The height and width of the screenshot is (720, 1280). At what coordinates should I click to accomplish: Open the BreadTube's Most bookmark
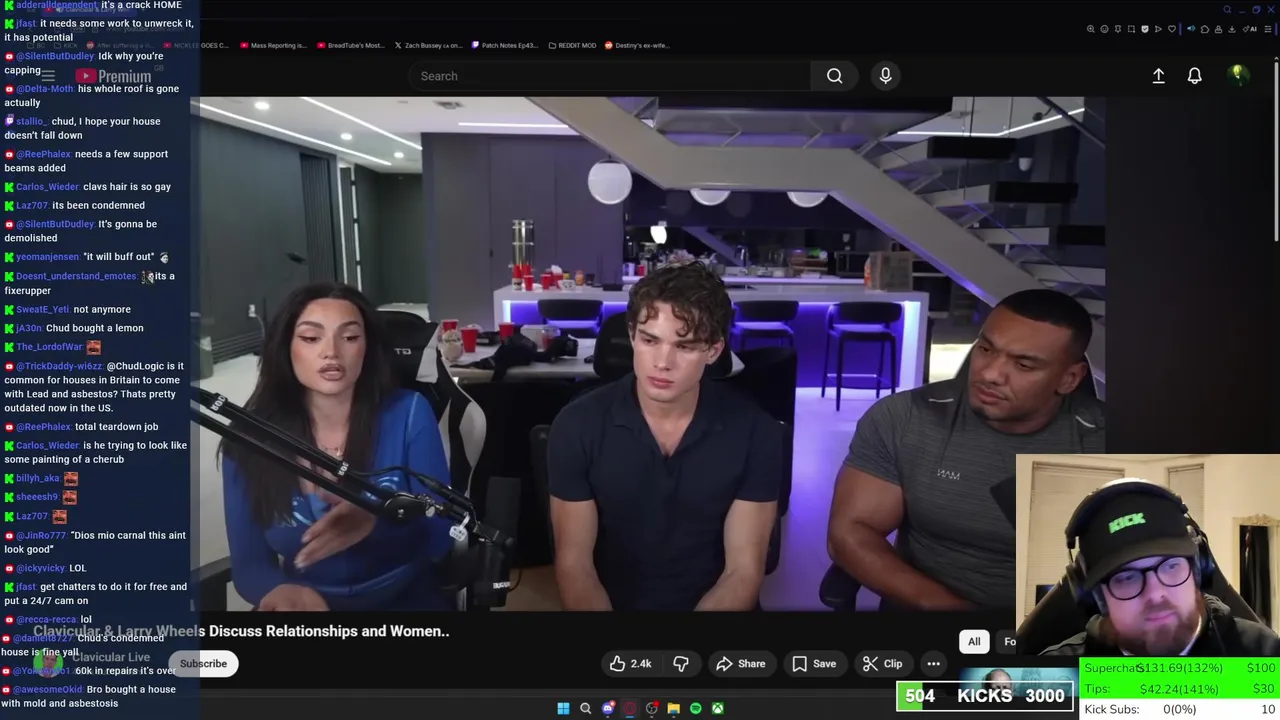pos(350,45)
